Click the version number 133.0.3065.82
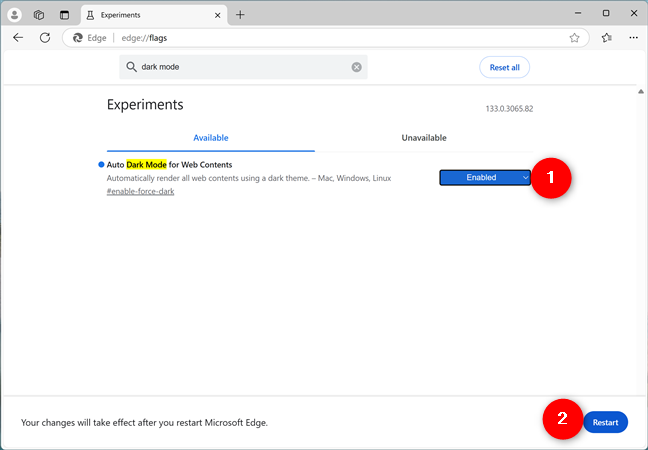 point(509,109)
